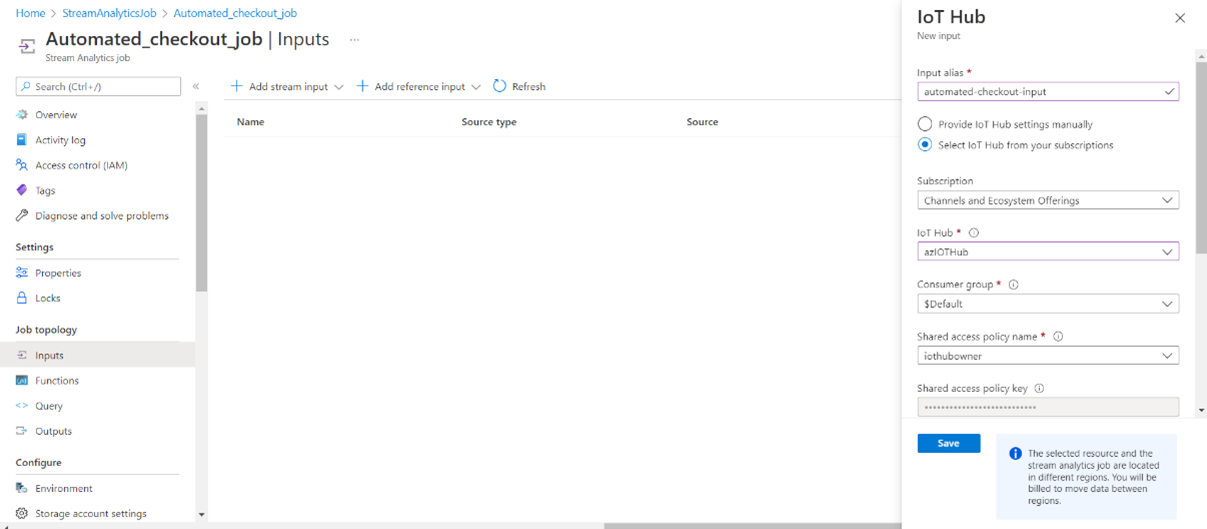Click the Activity log icon
This screenshot has width=1207, height=529.
tap(22, 140)
